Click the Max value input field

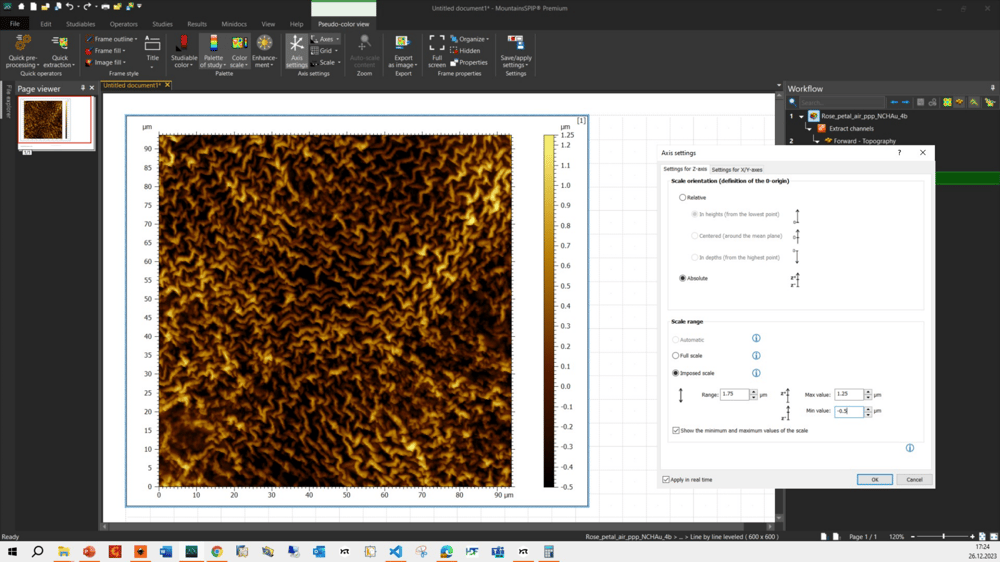click(849, 394)
